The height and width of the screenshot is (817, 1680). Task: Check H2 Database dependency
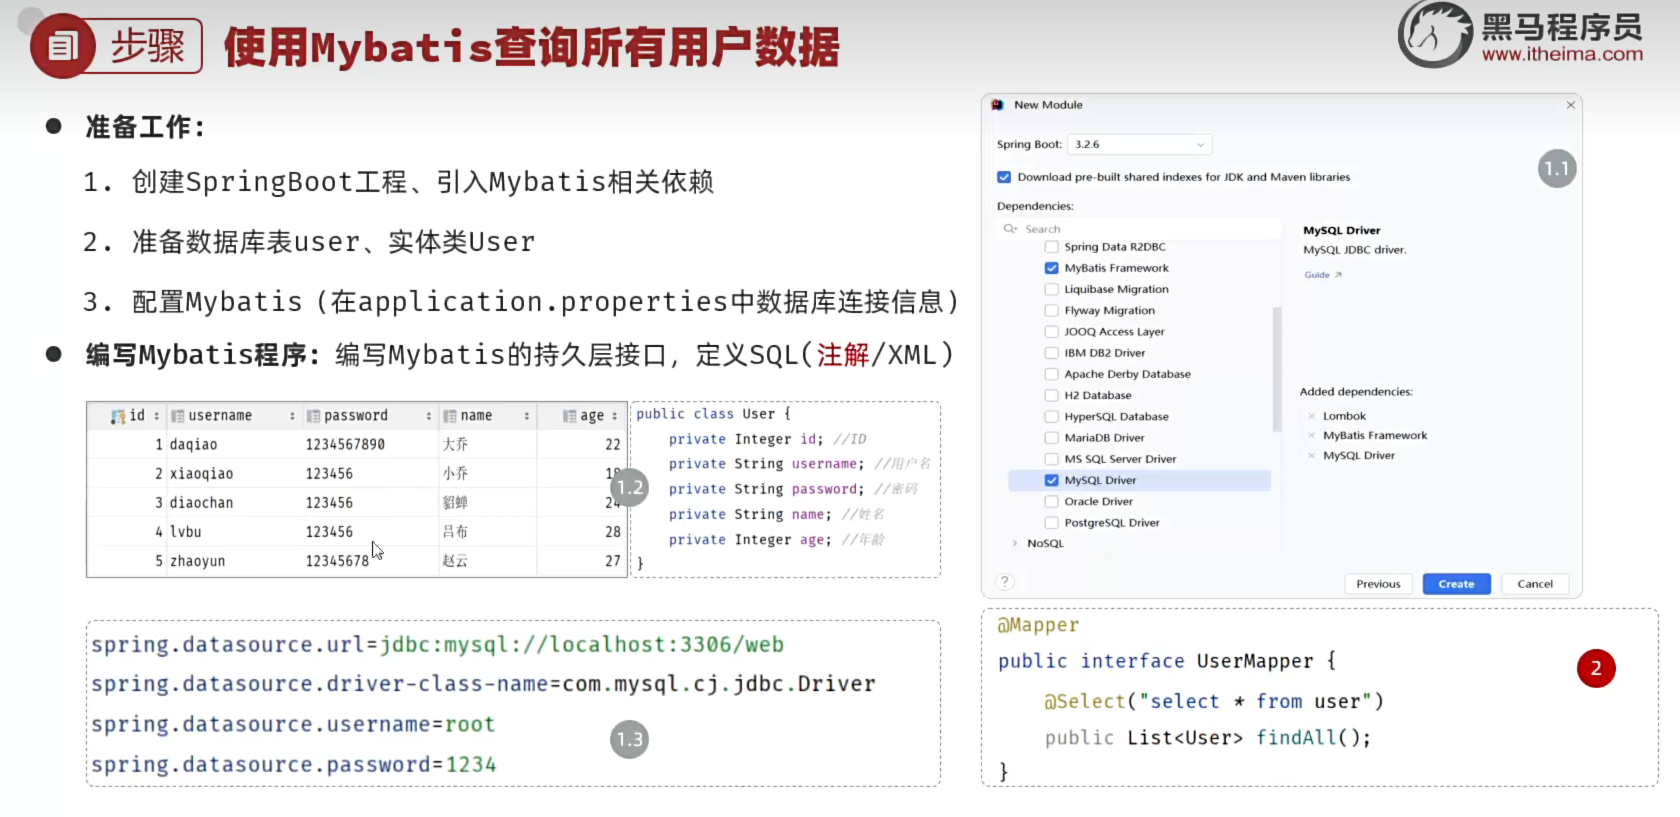(x=1051, y=396)
